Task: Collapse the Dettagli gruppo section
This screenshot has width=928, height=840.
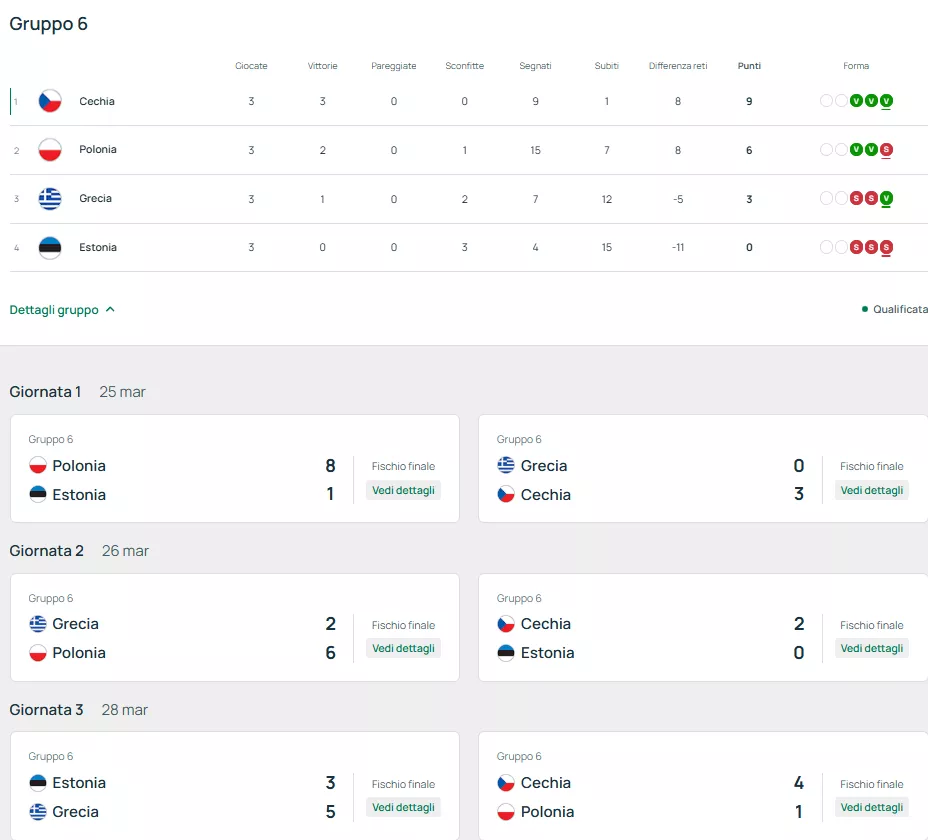Action: point(62,310)
